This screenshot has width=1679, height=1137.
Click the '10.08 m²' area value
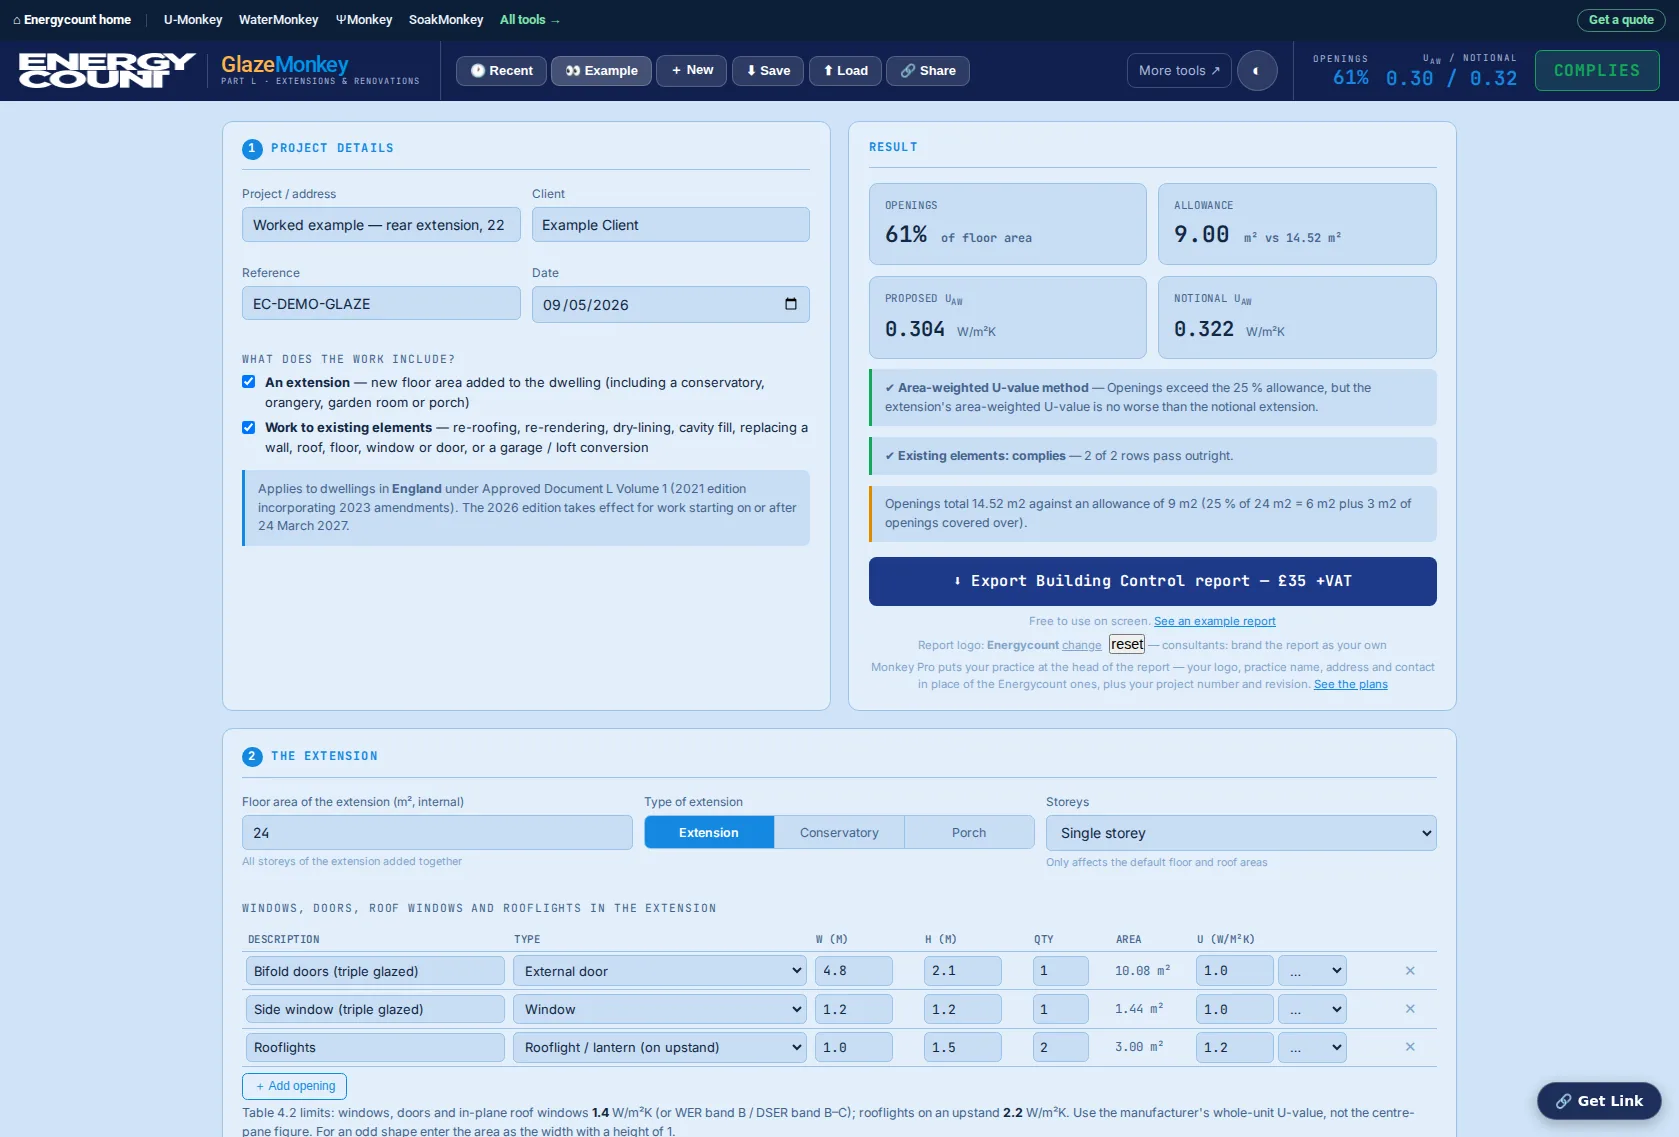click(1143, 971)
